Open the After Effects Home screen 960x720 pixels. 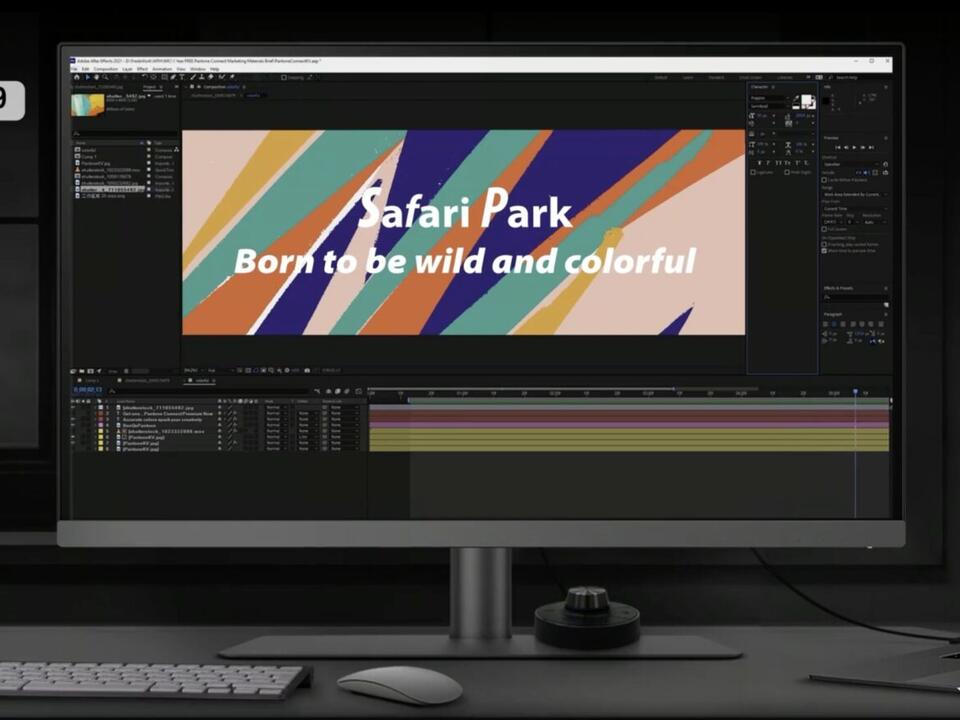coord(77,77)
